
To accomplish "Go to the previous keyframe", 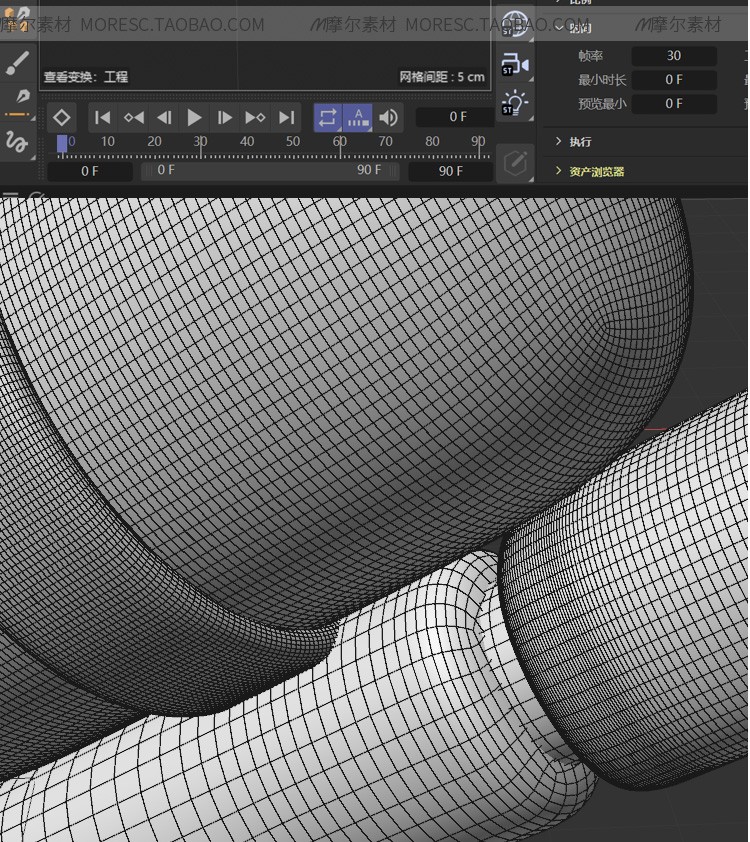I will pyautogui.click(x=134, y=118).
